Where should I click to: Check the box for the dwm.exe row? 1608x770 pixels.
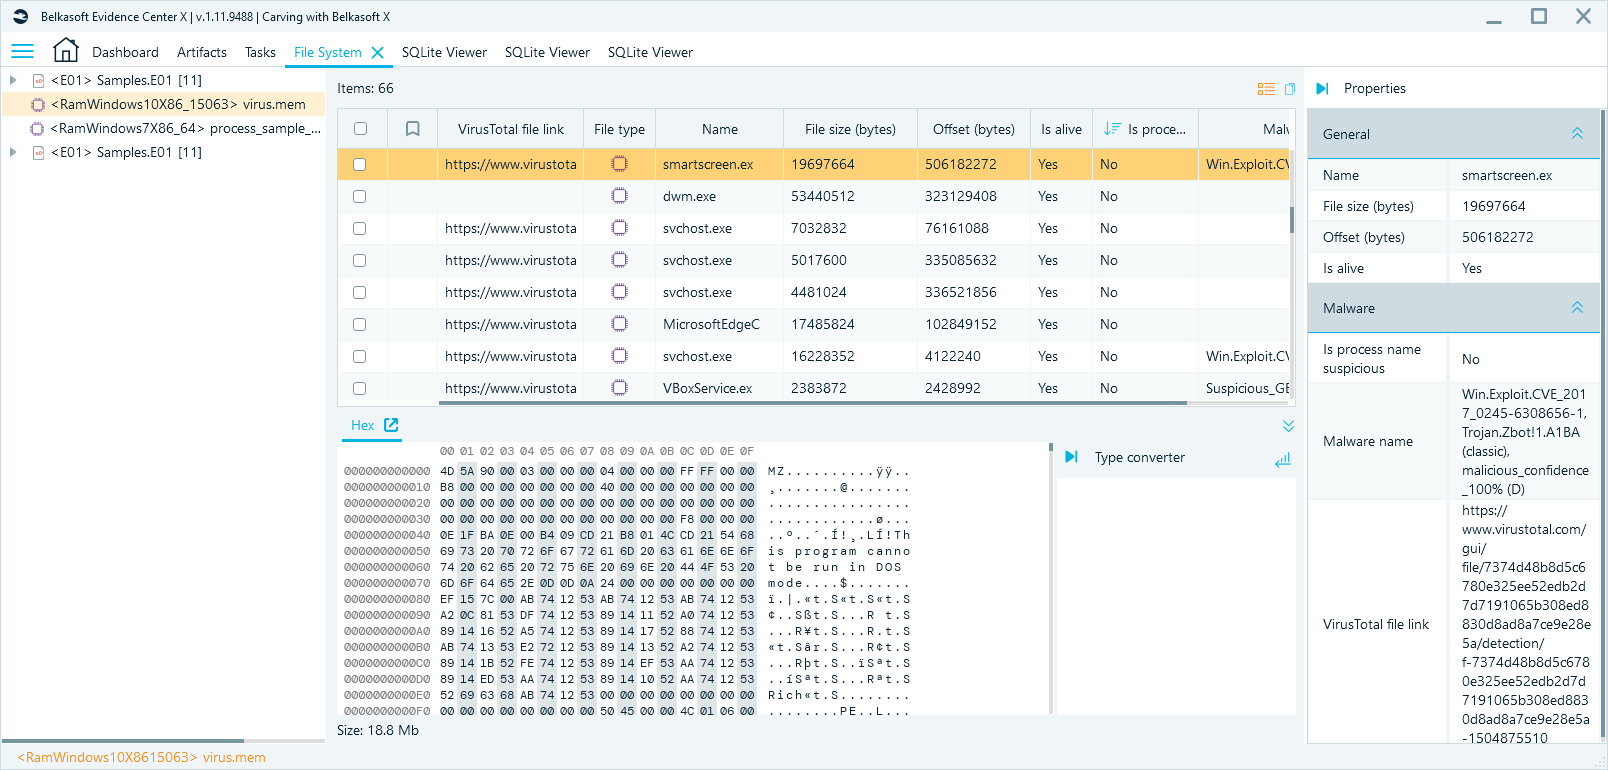coord(360,196)
